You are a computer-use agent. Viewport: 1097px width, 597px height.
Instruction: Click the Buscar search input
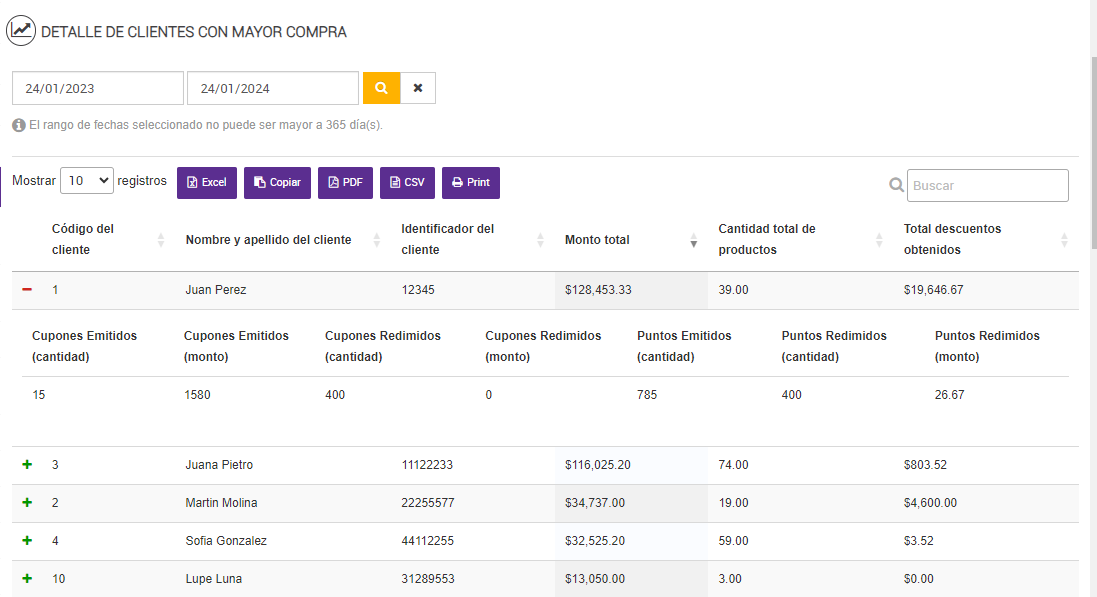point(987,185)
